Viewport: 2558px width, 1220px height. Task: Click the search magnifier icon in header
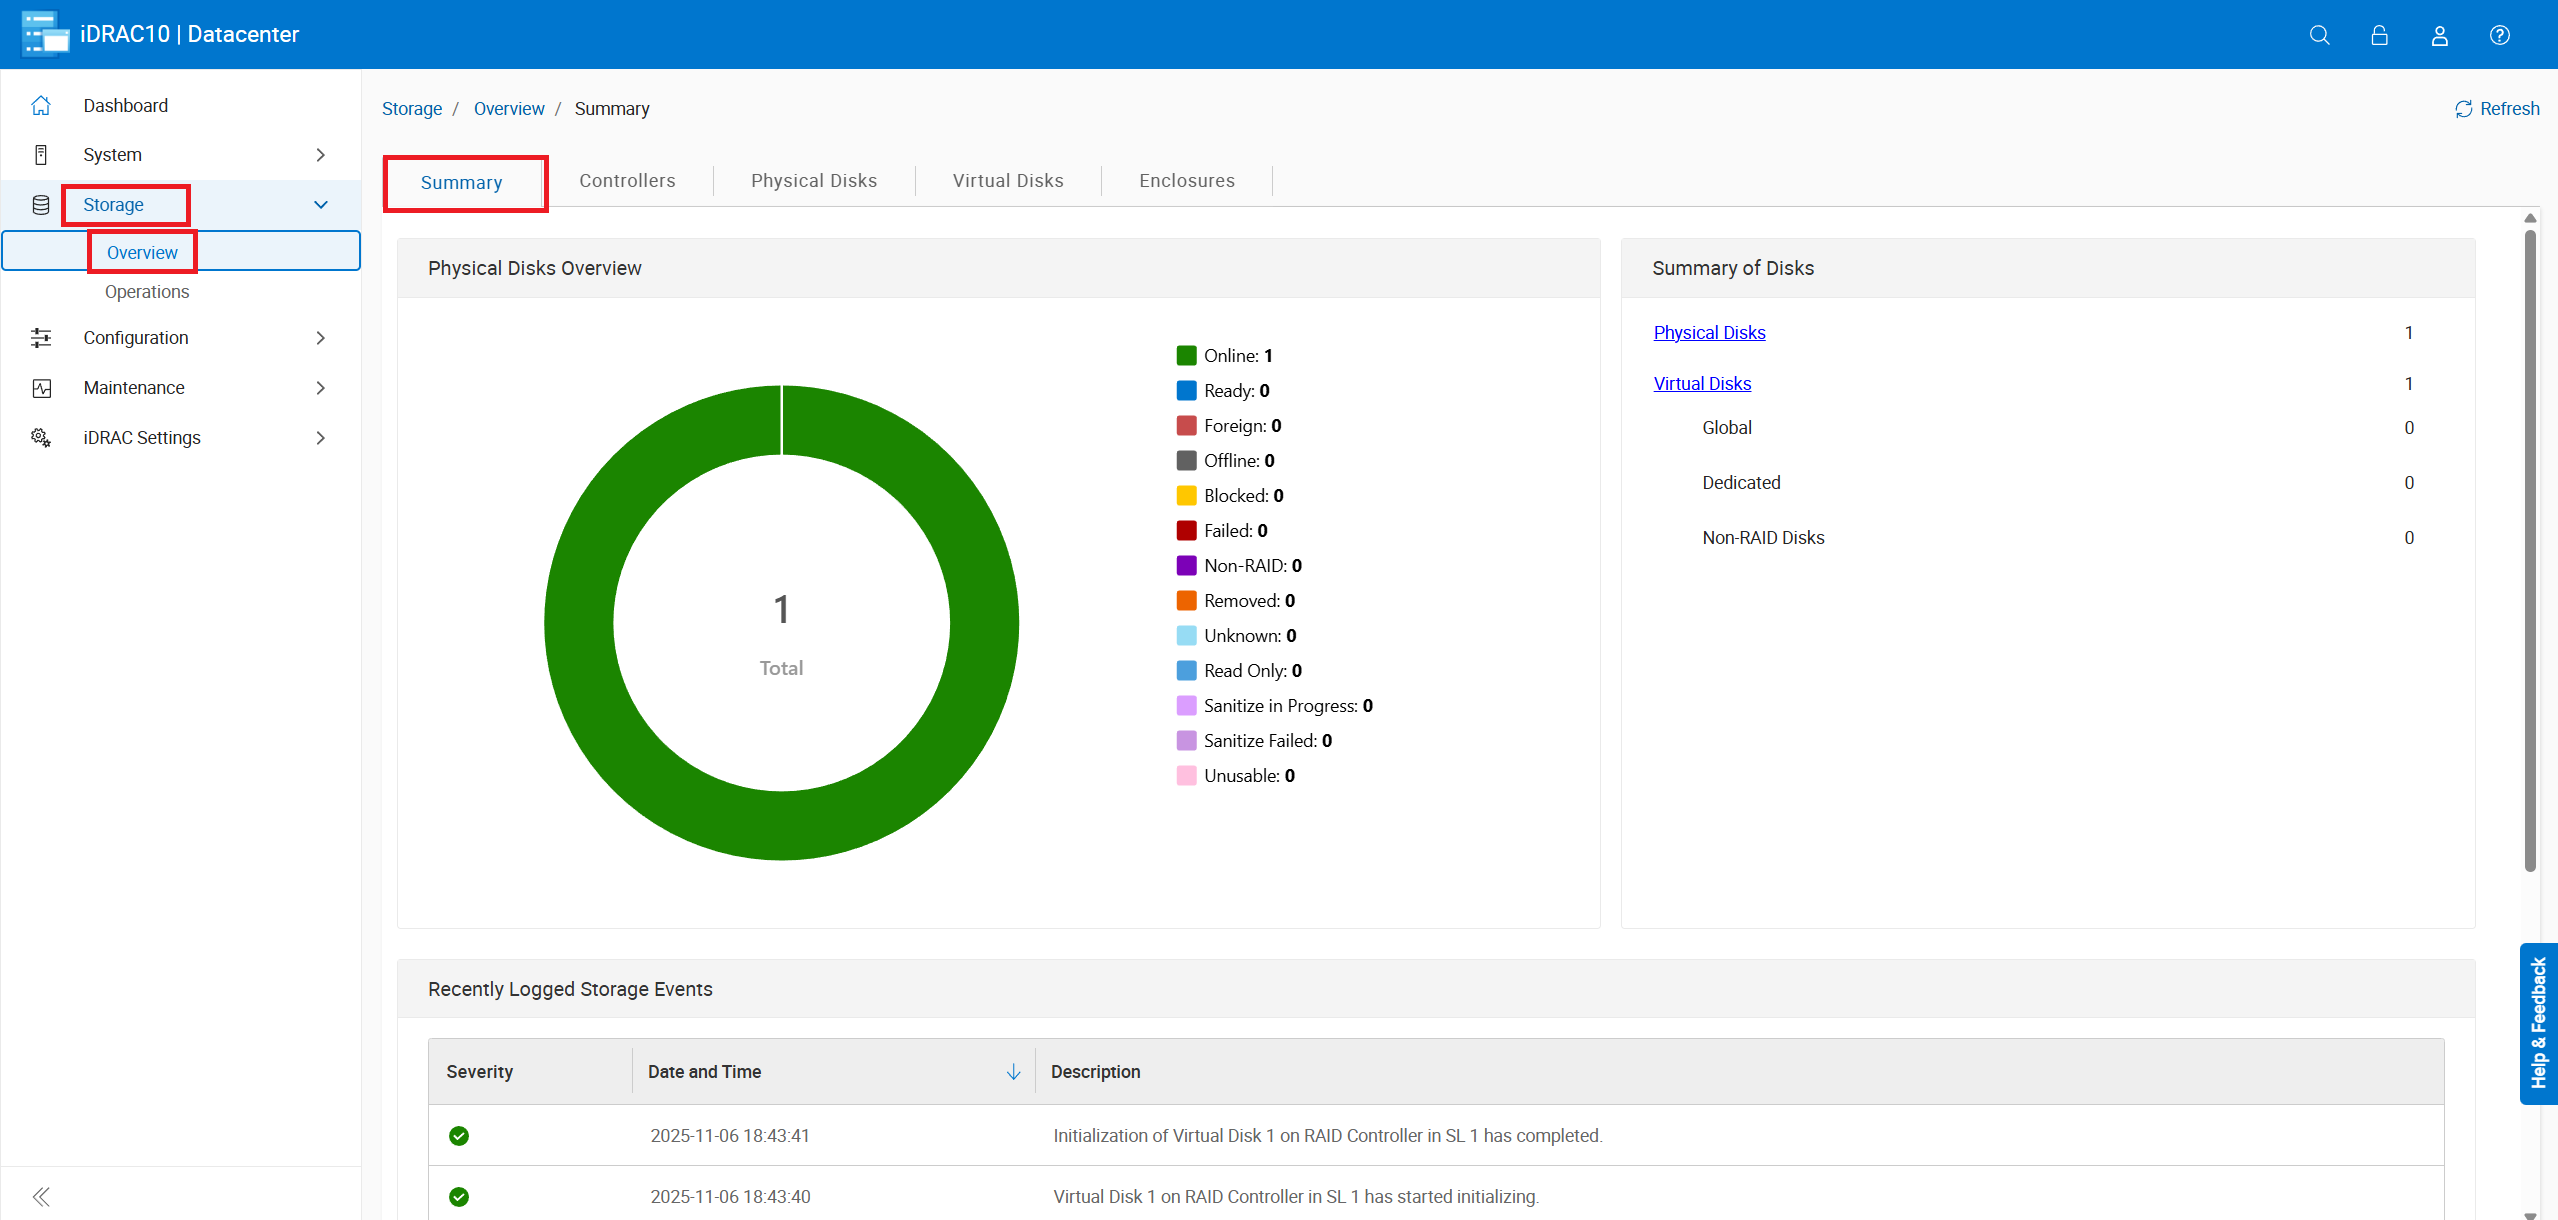click(x=2319, y=35)
